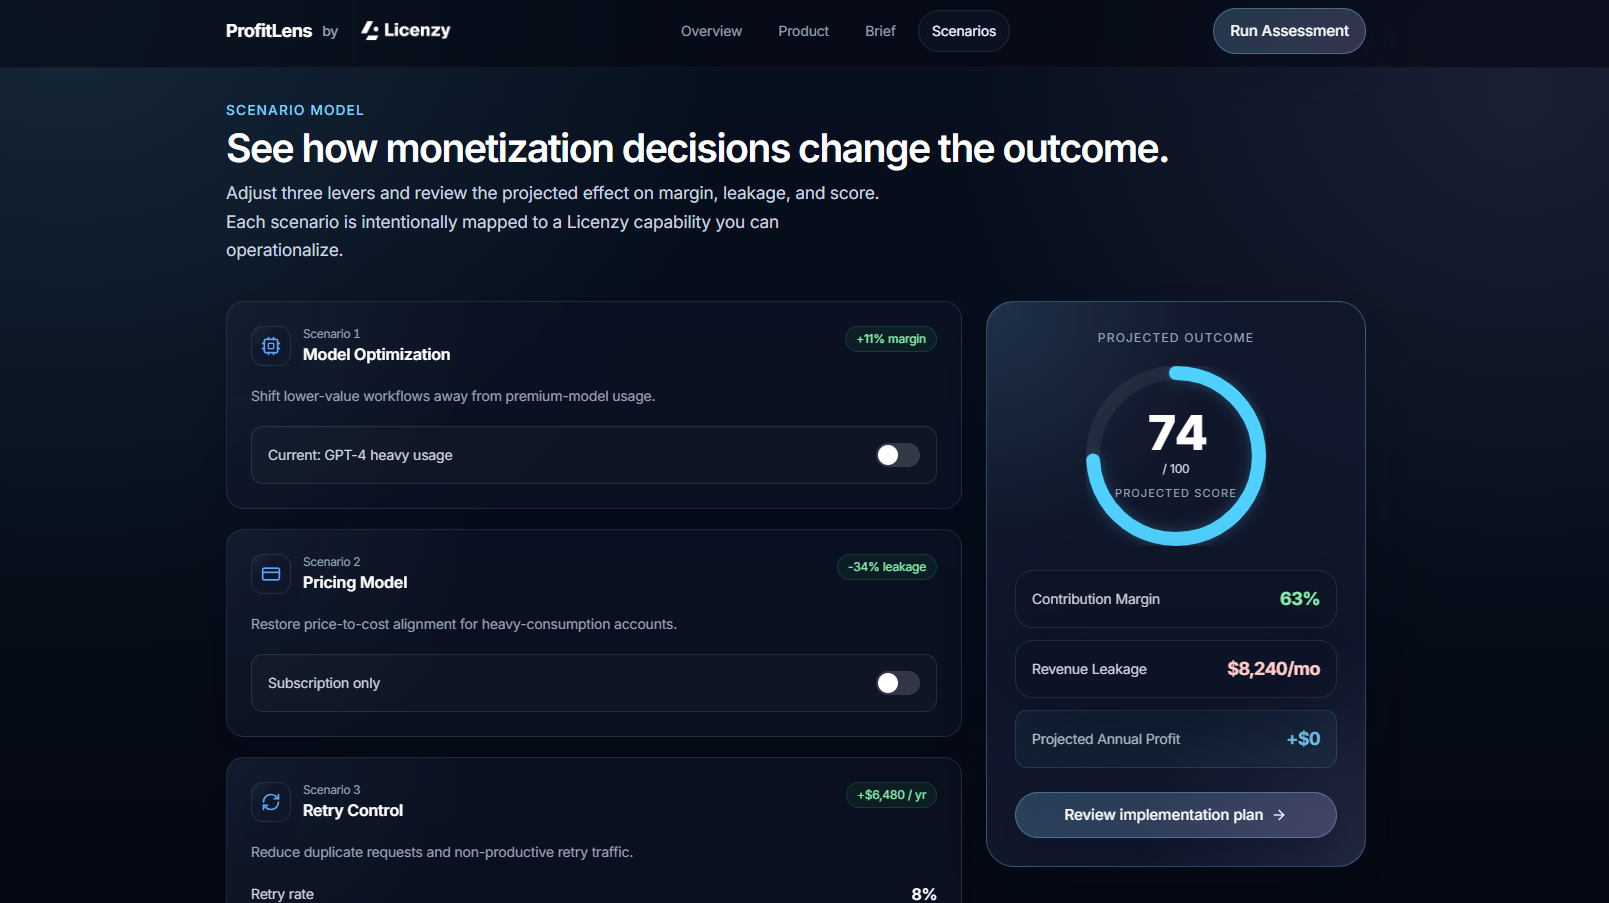Select the Scenarios nav tab
Viewport: 1609px width, 903px height.
[964, 31]
